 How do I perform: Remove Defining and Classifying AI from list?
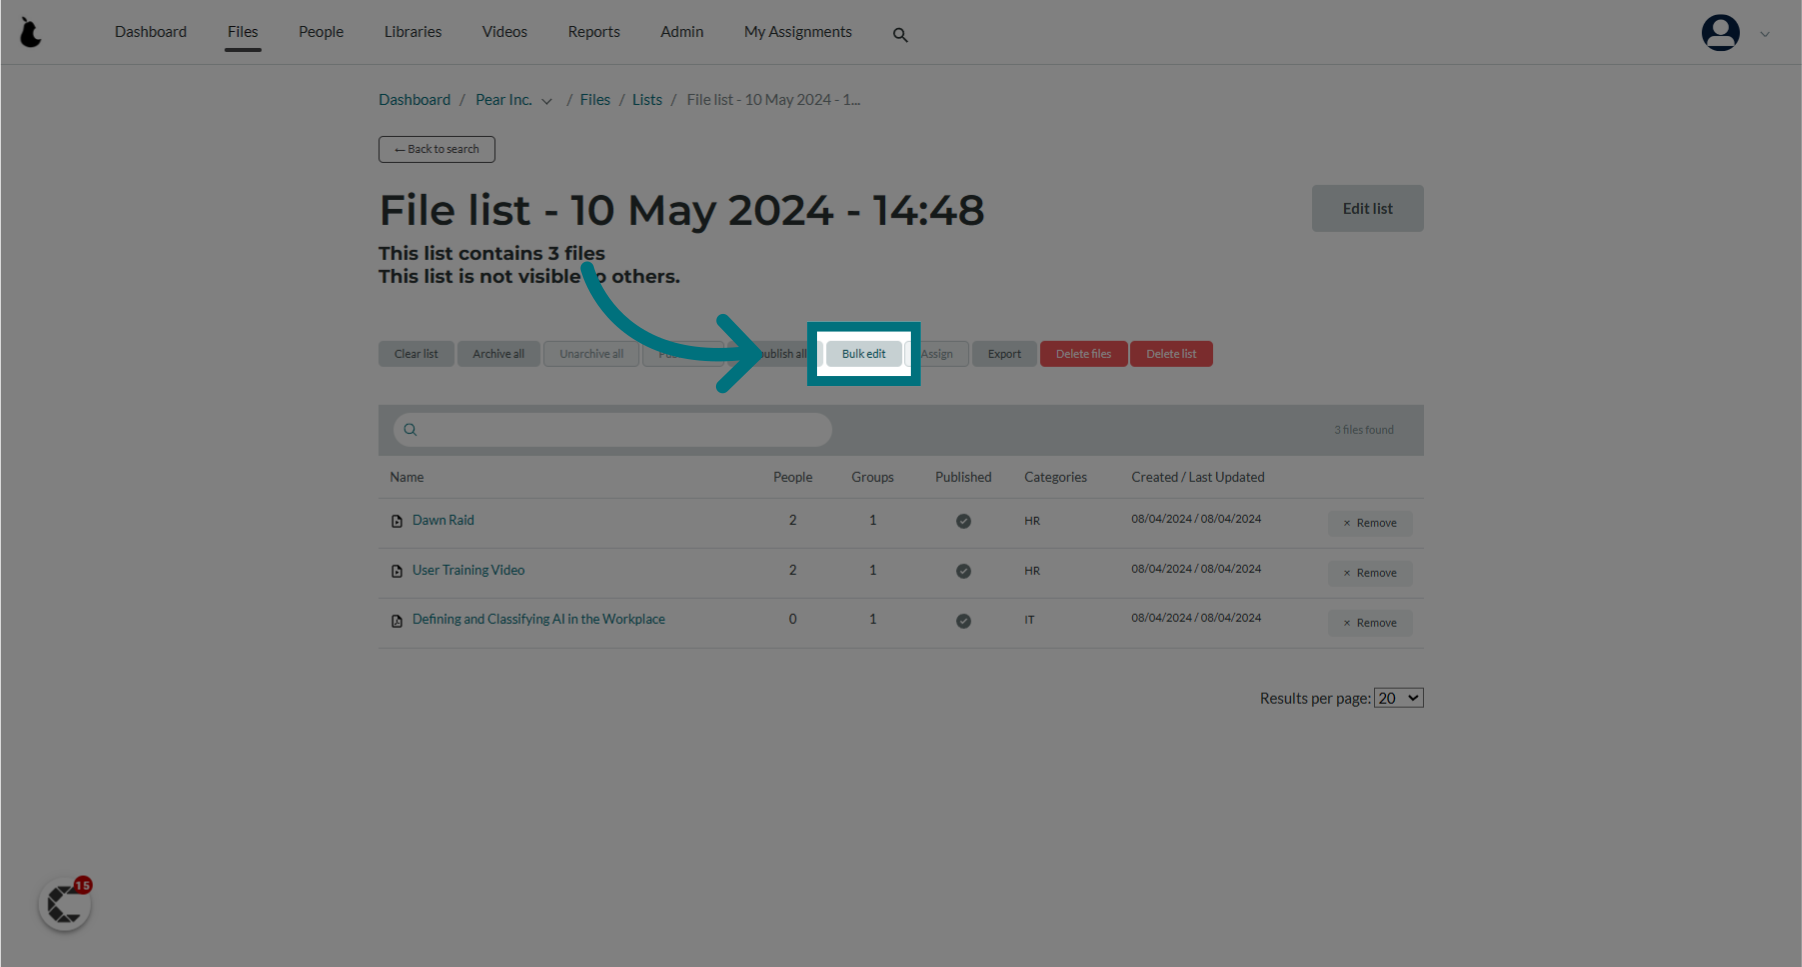click(1370, 623)
